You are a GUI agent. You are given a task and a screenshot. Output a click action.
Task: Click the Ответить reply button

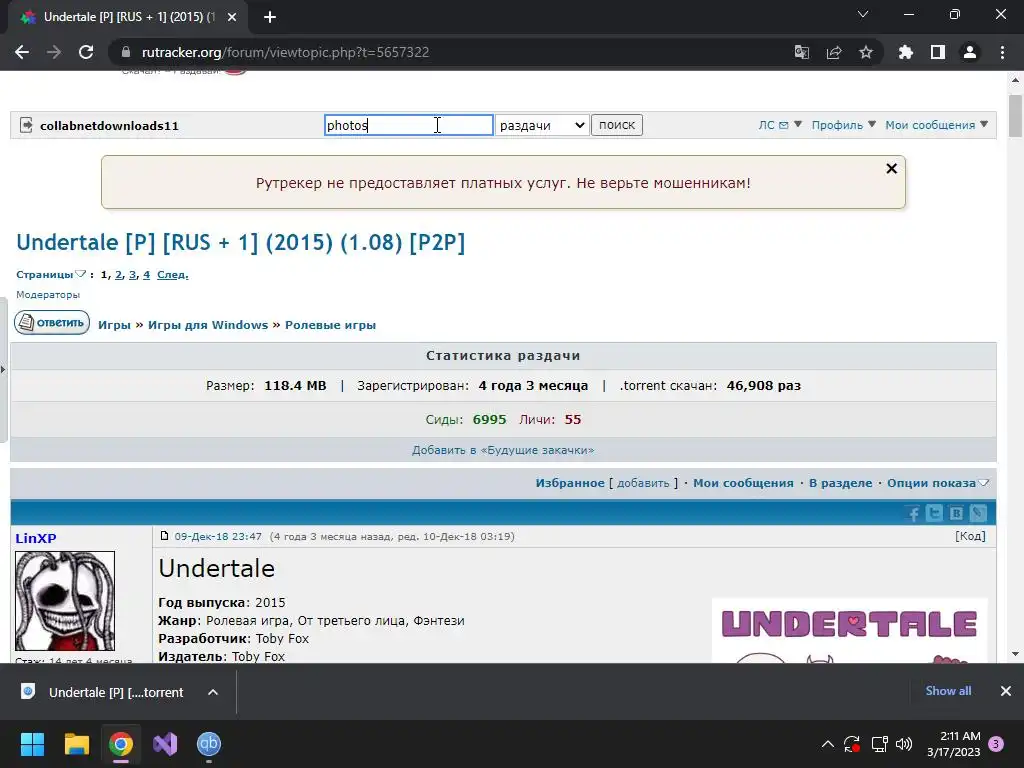[52, 323]
